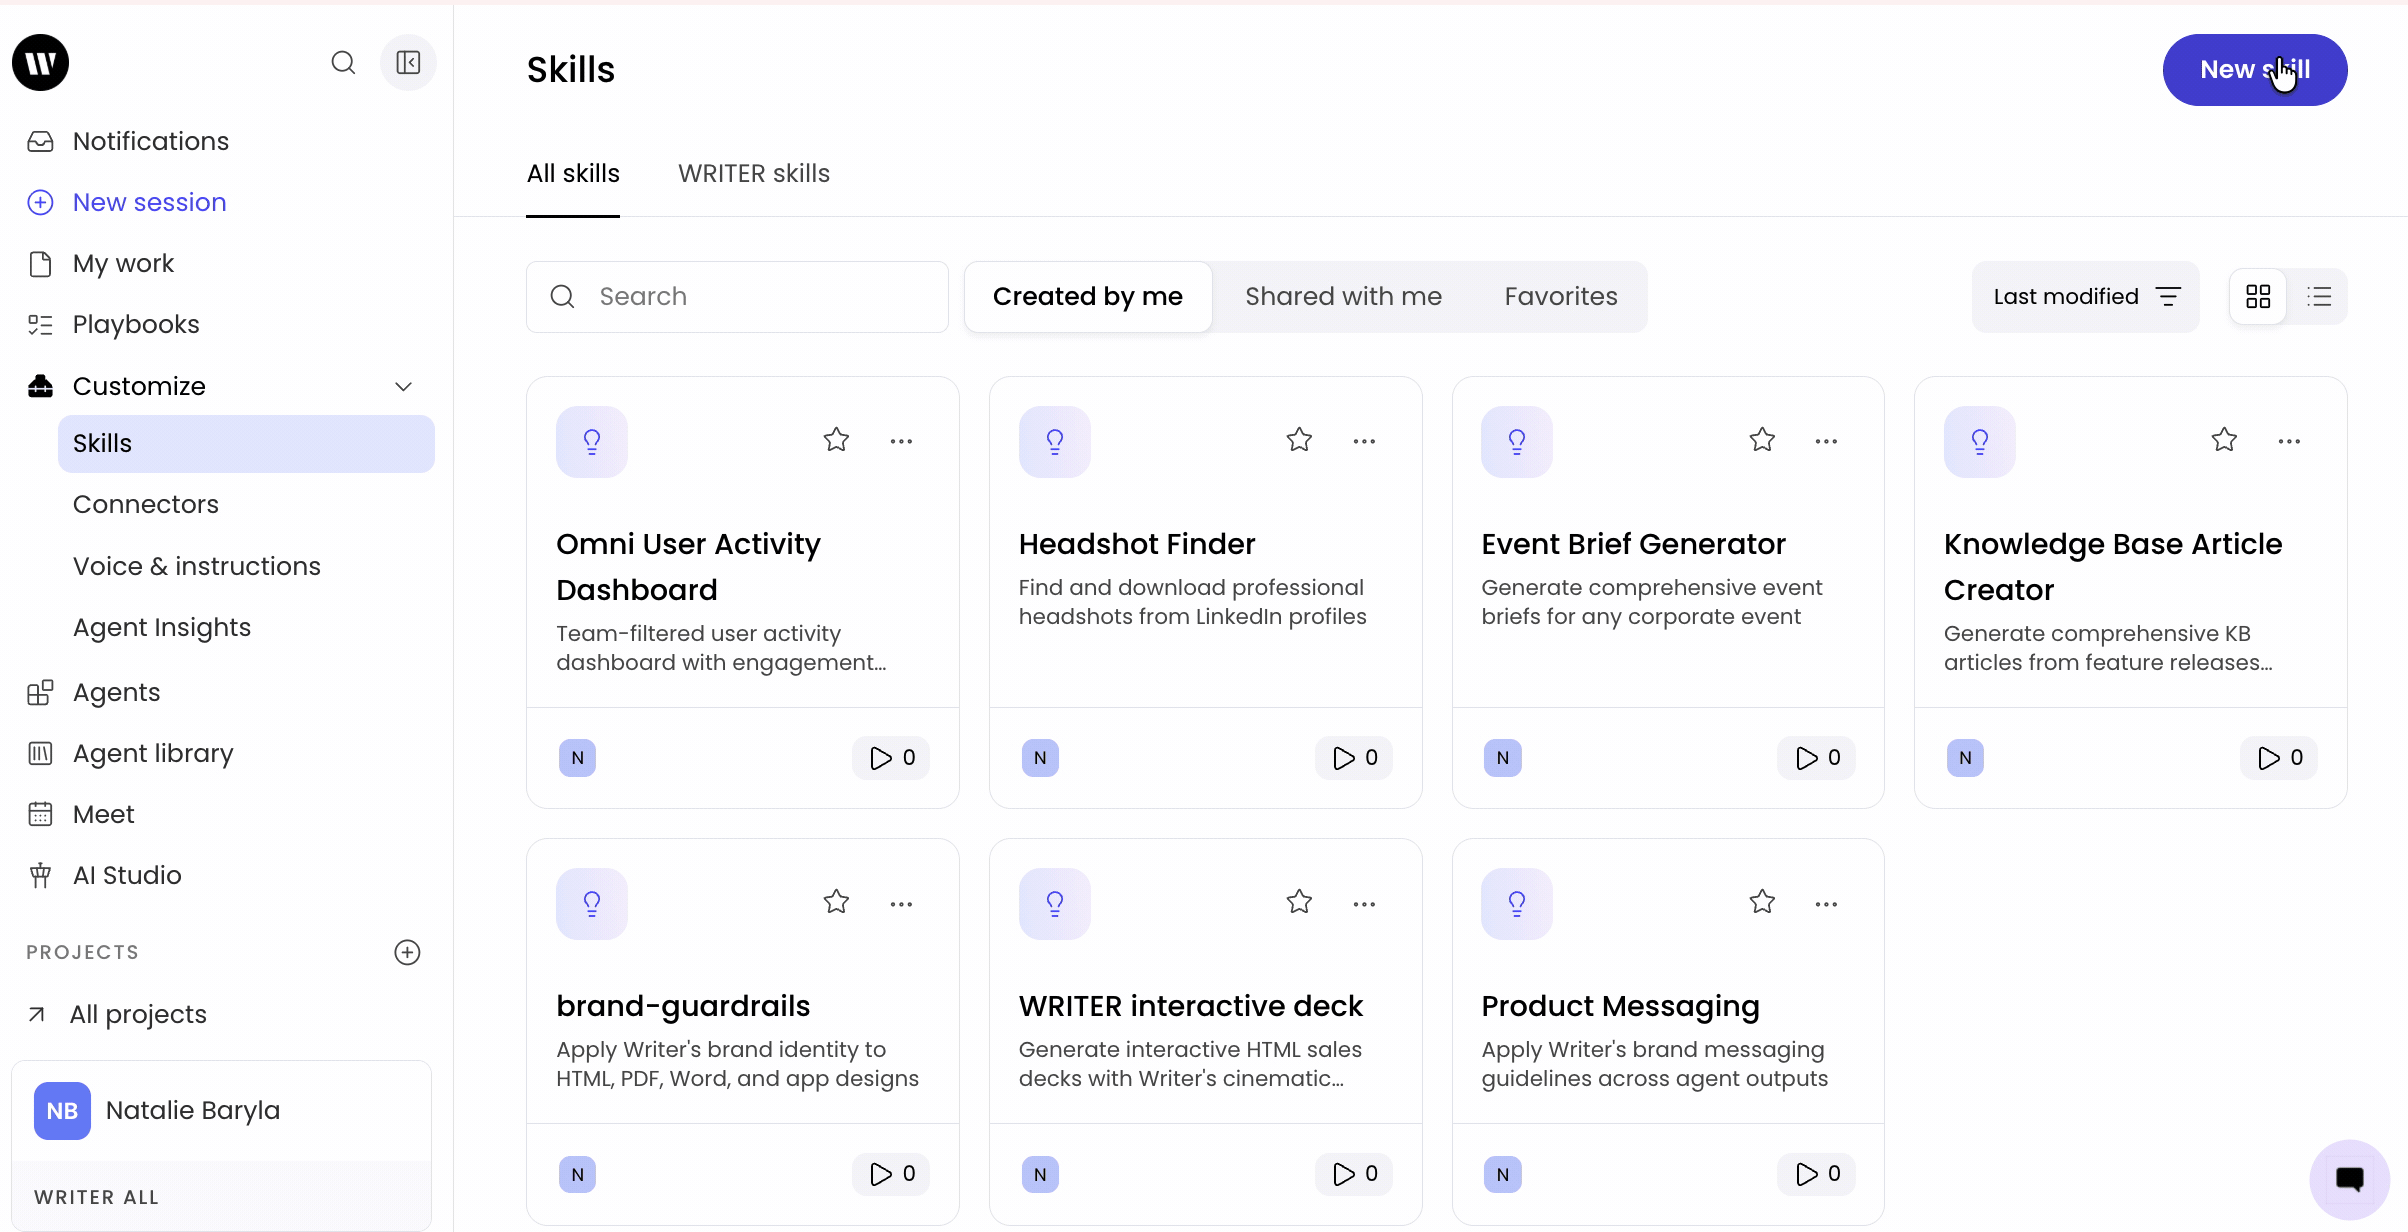Click the WRITER logo icon

pyautogui.click(x=40, y=62)
